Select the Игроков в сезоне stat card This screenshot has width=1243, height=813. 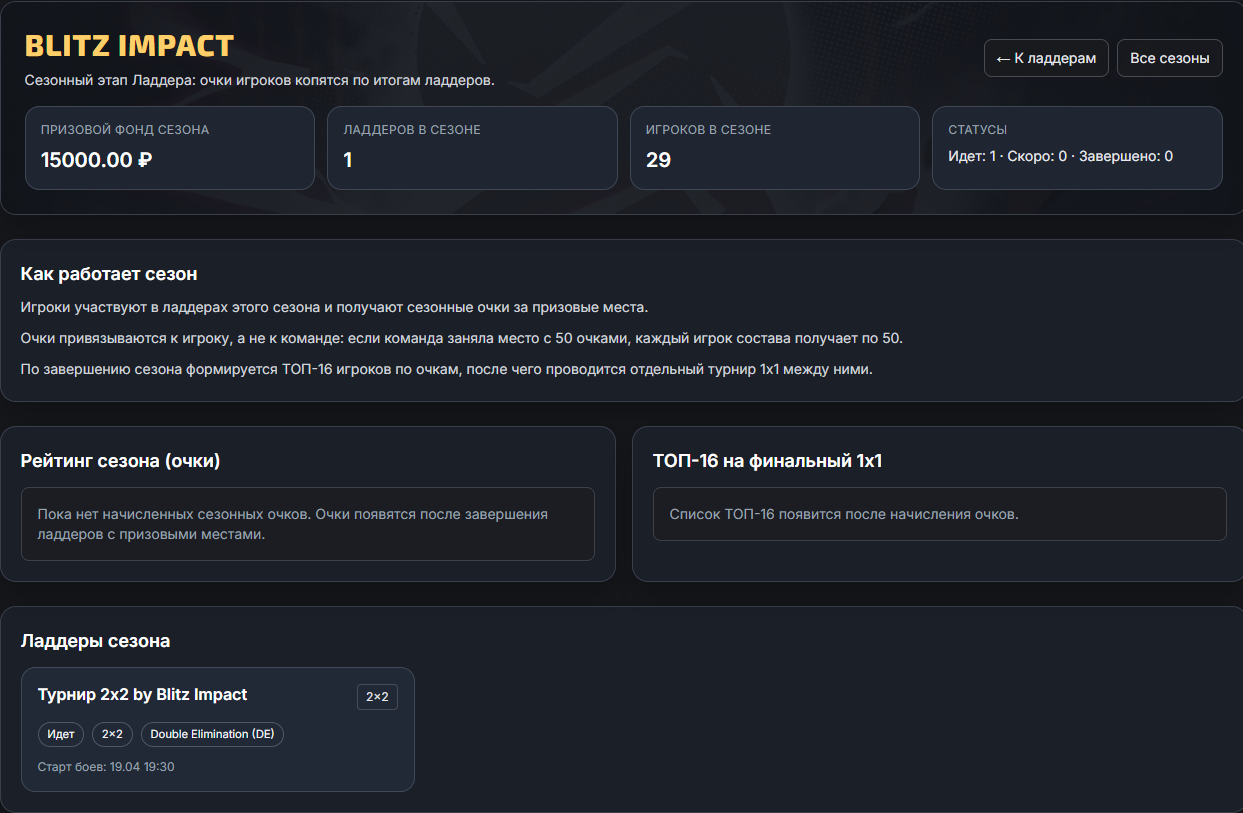click(x=774, y=148)
